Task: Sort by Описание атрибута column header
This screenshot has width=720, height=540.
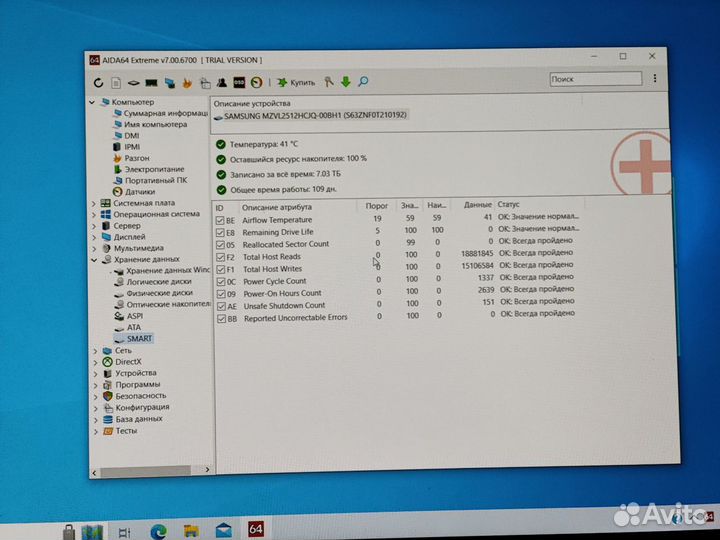Action: click(277, 208)
